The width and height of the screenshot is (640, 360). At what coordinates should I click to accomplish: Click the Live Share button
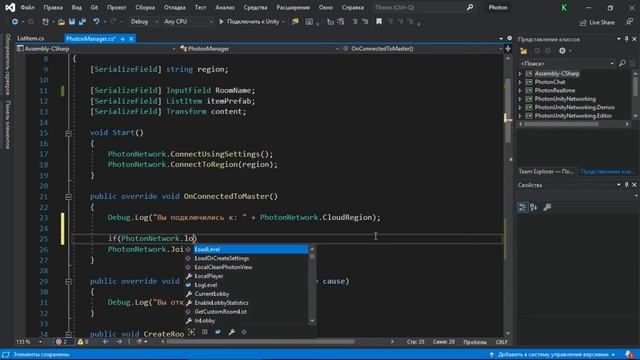pos(597,22)
